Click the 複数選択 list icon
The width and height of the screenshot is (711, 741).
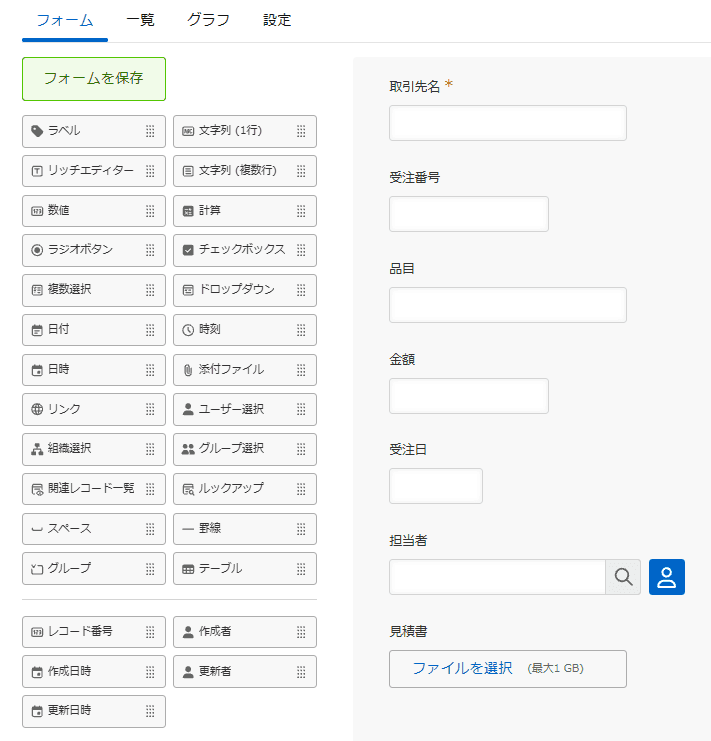tap(37, 290)
